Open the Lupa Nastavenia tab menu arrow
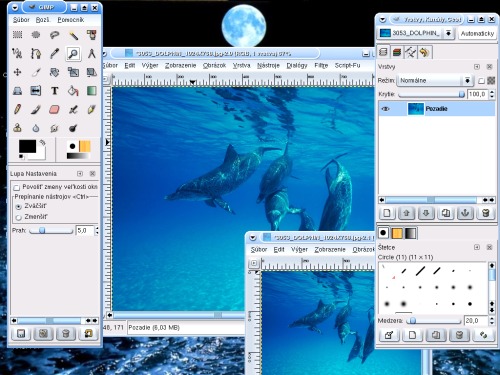The height and width of the screenshot is (375, 500). click(80, 174)
